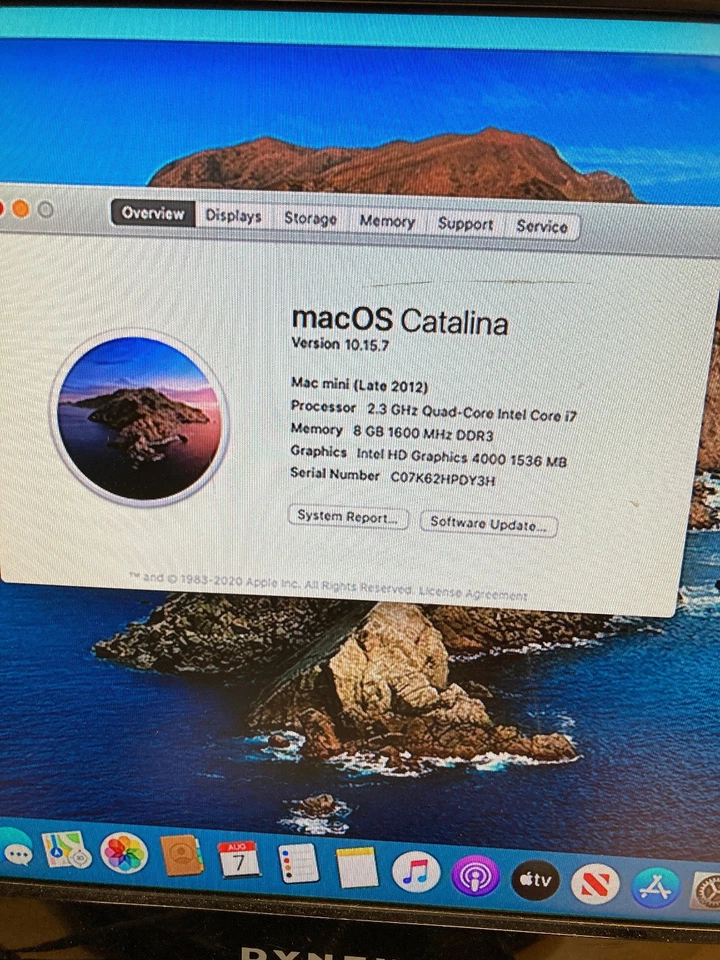Open the News app in the dock
This screenshot has width=720, height=960.
click(595, 884)
